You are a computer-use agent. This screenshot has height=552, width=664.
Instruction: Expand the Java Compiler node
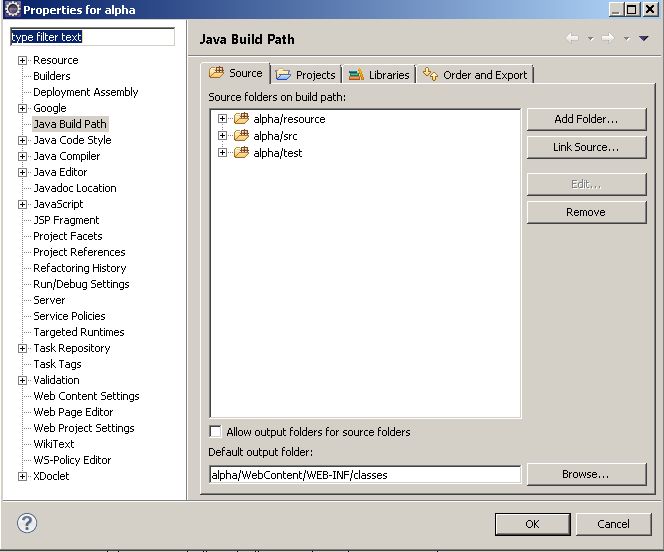coord(22,156)
